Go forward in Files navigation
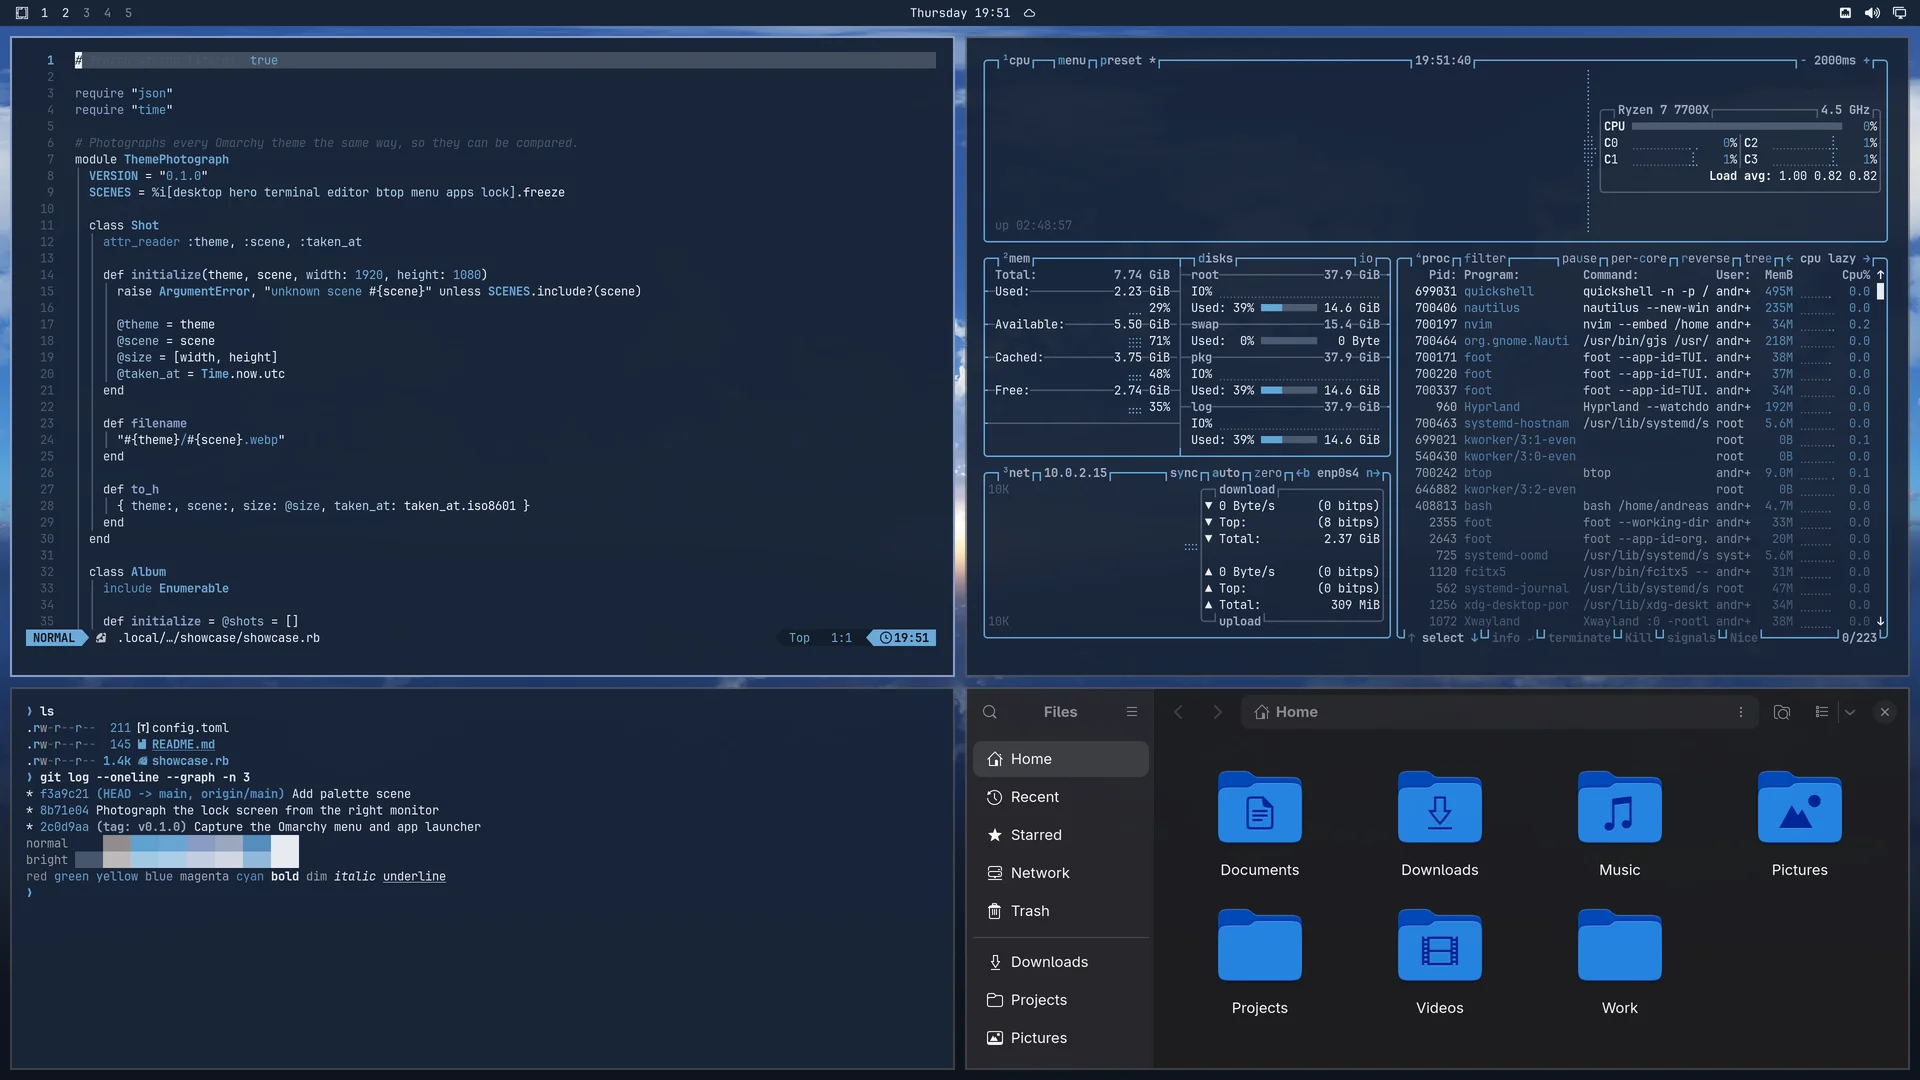This screenshot has width=1920, height=1080. [x=1217, y=712]
